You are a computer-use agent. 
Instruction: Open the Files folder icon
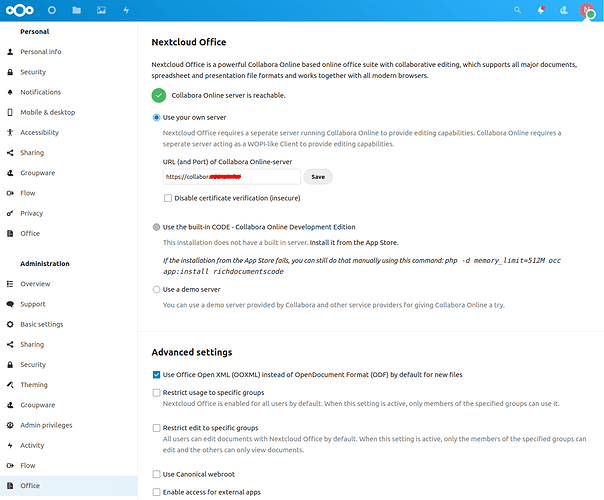coord(77,10)
